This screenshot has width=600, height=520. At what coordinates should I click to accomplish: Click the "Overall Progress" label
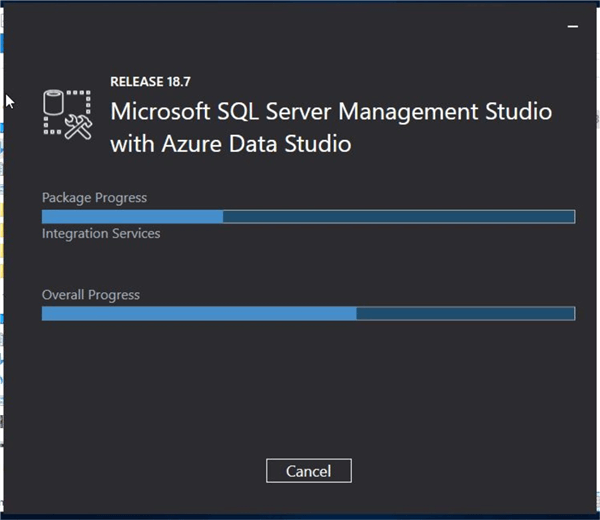(x=91, y=295)
